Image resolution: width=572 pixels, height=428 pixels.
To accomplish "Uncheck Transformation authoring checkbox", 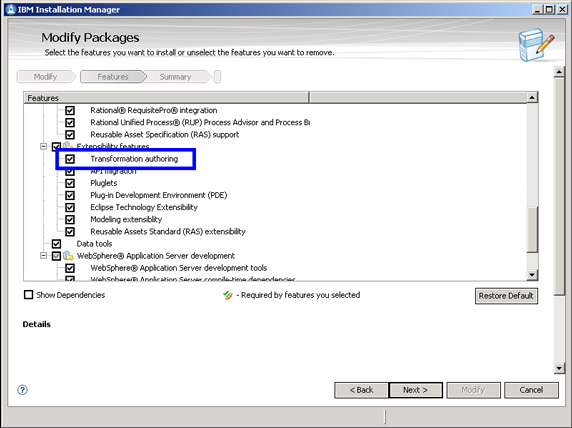I will (x=70, y=159).
